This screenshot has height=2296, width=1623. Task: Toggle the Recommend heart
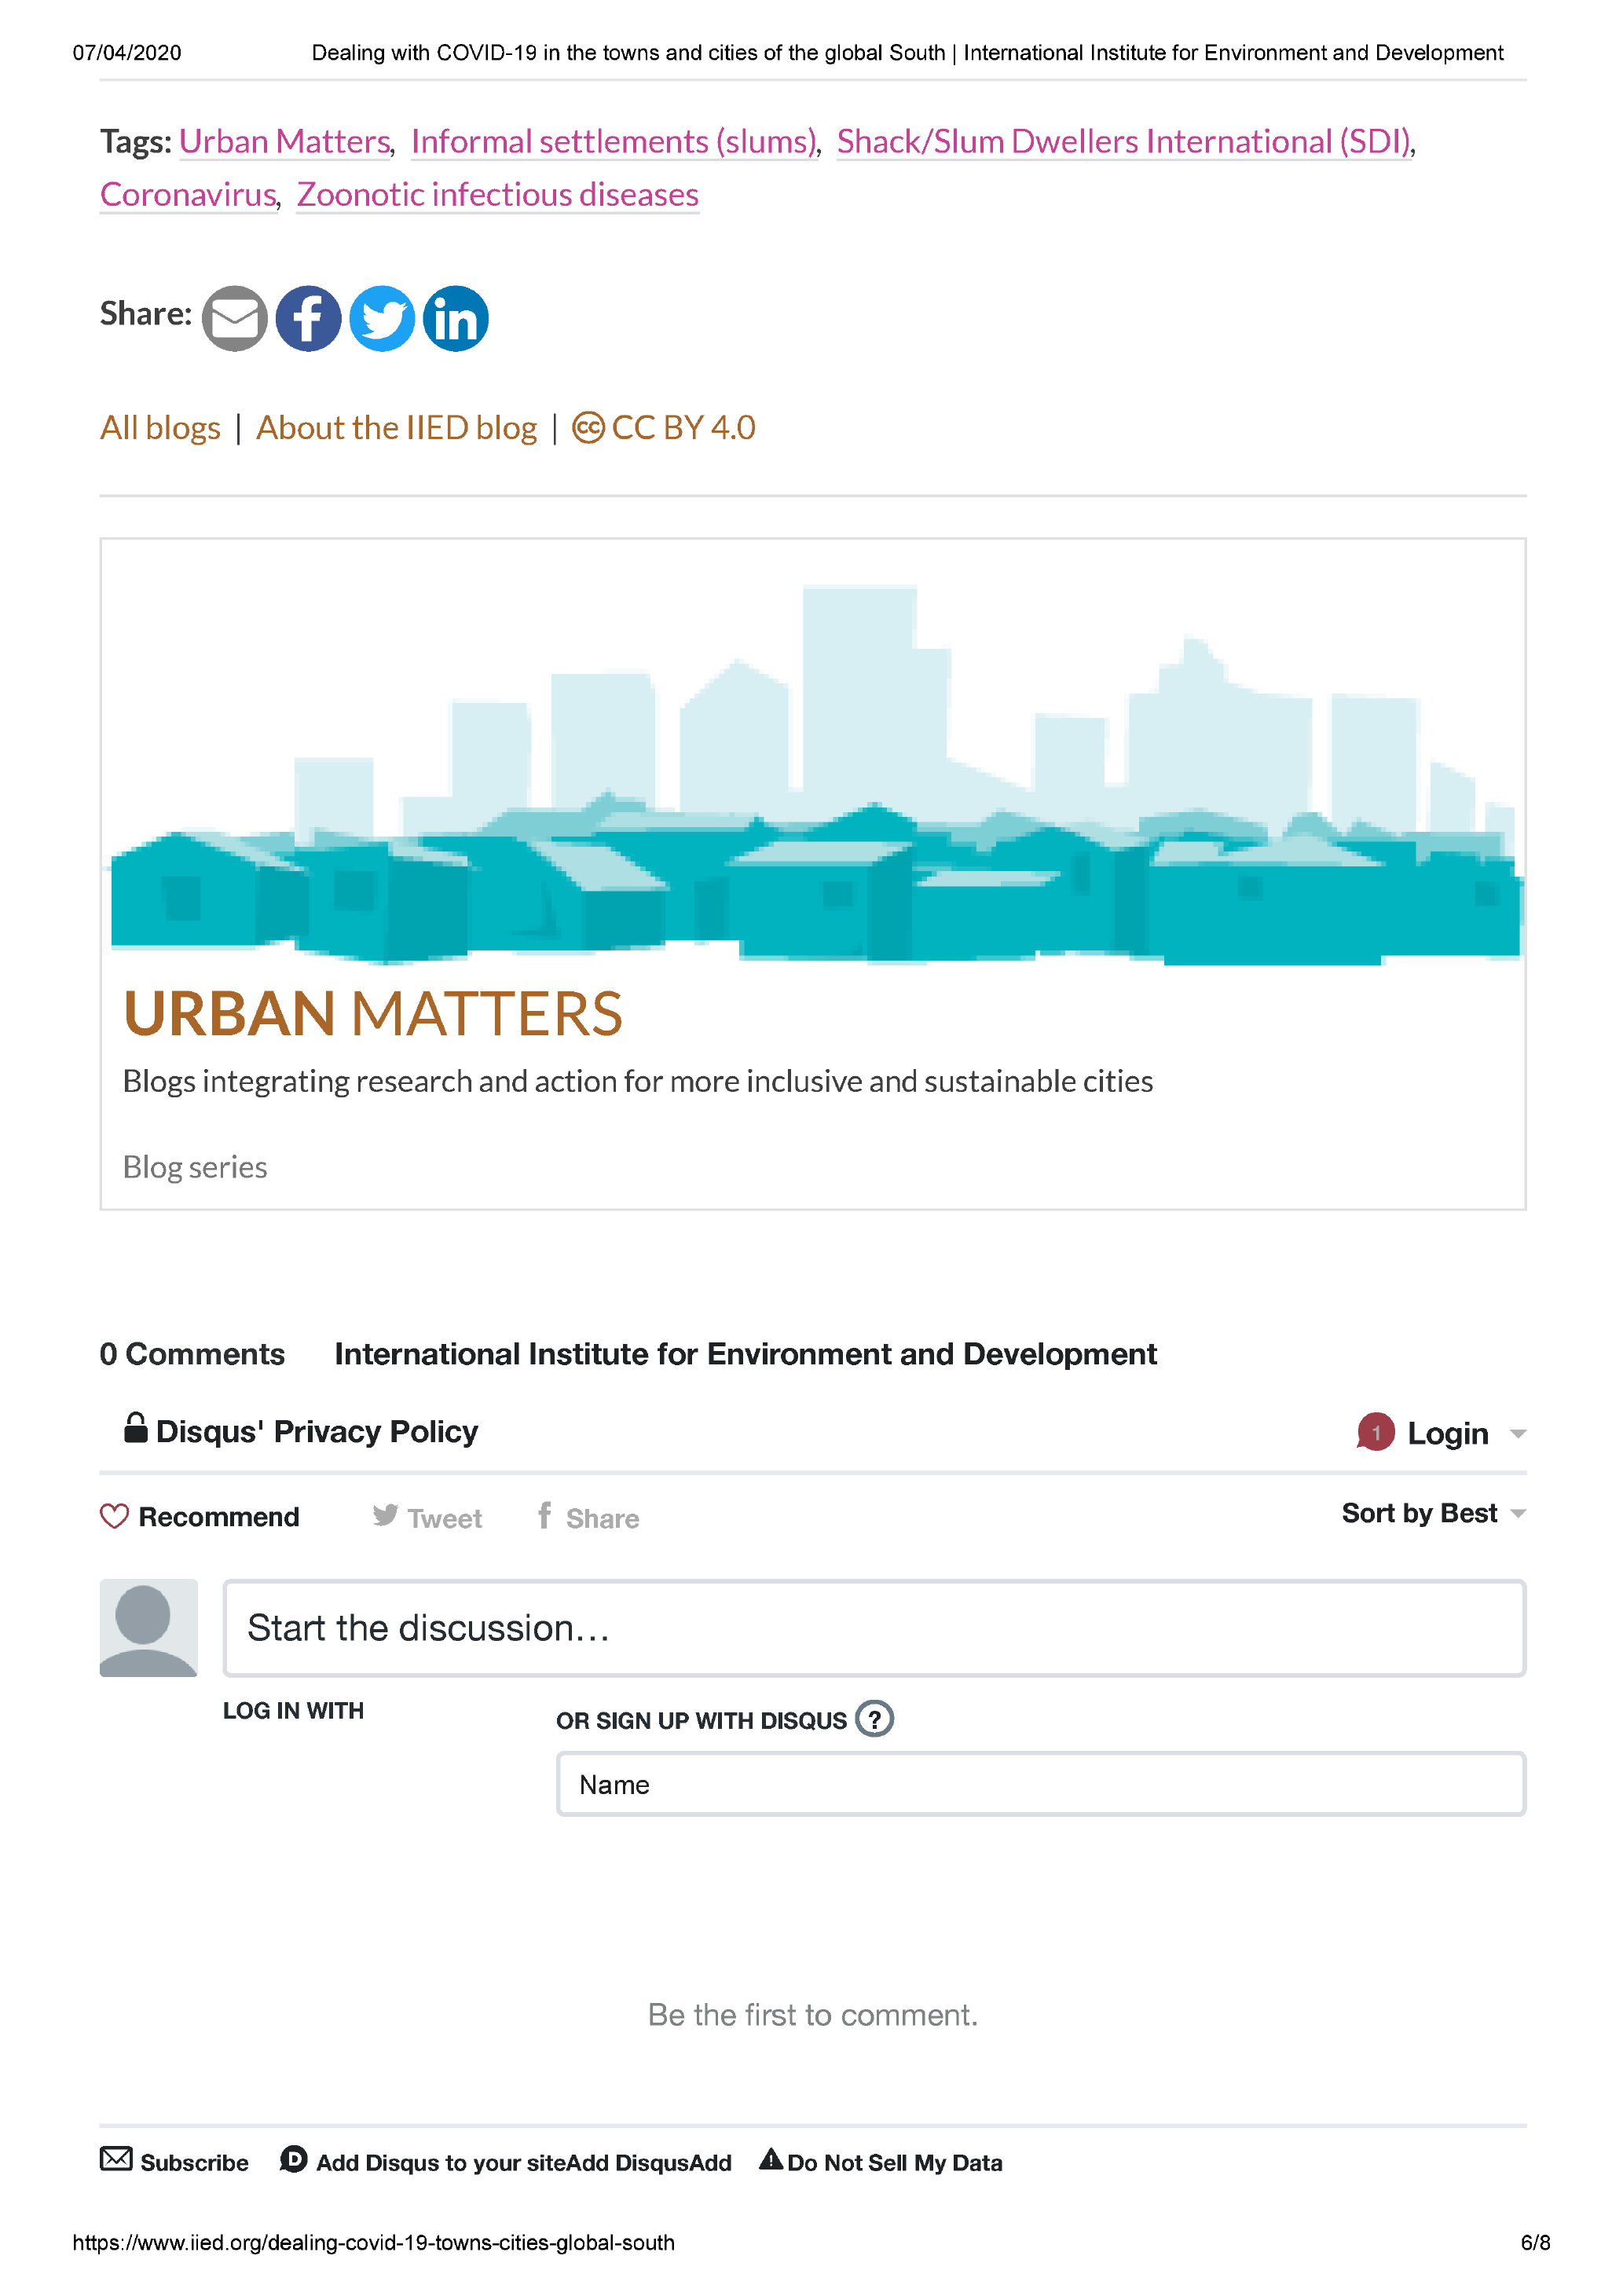(115, 1516)
